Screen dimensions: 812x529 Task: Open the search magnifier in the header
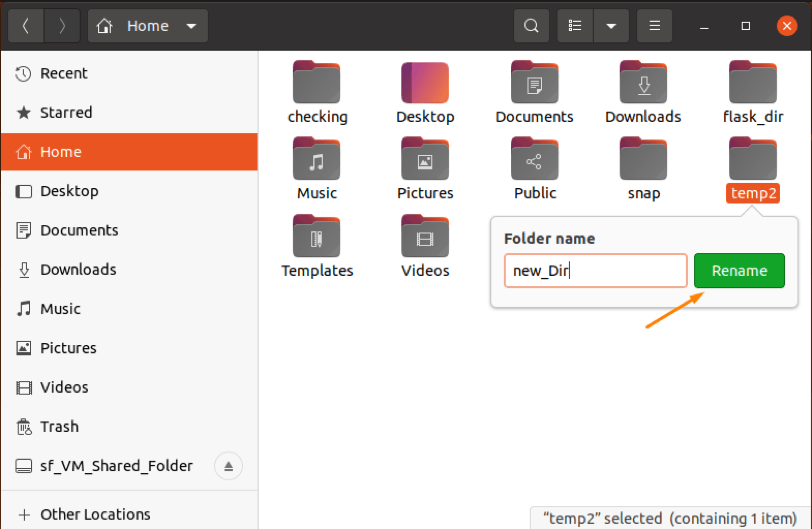tap(531, 25)
